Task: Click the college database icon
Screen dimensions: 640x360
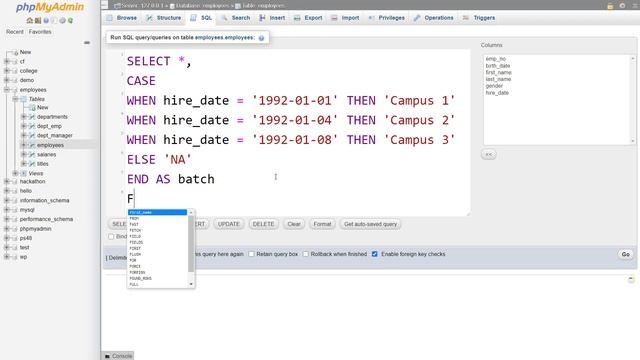Action: [x=15, y=71]
